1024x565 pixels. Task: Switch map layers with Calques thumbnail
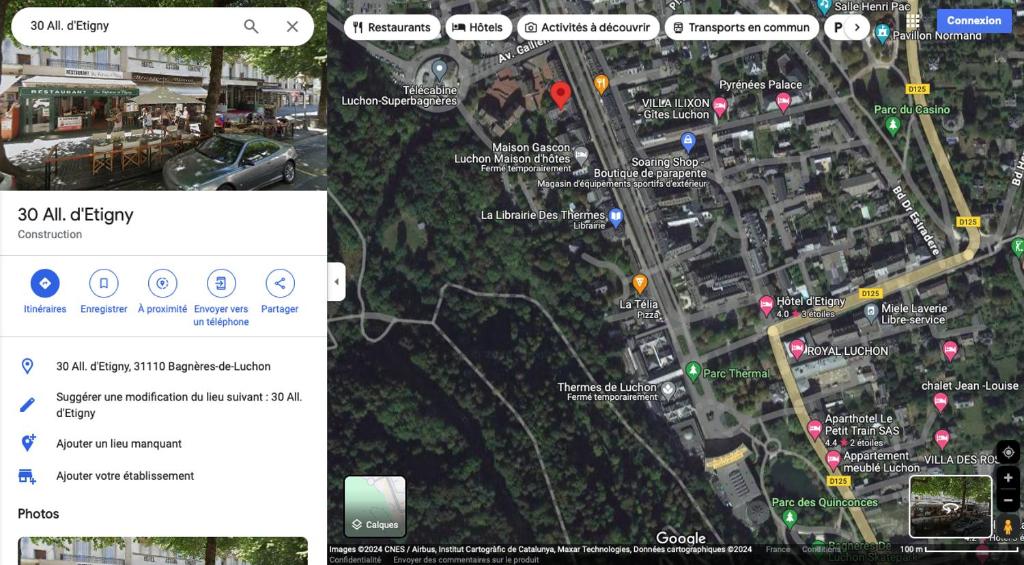(x=375, y=506)
